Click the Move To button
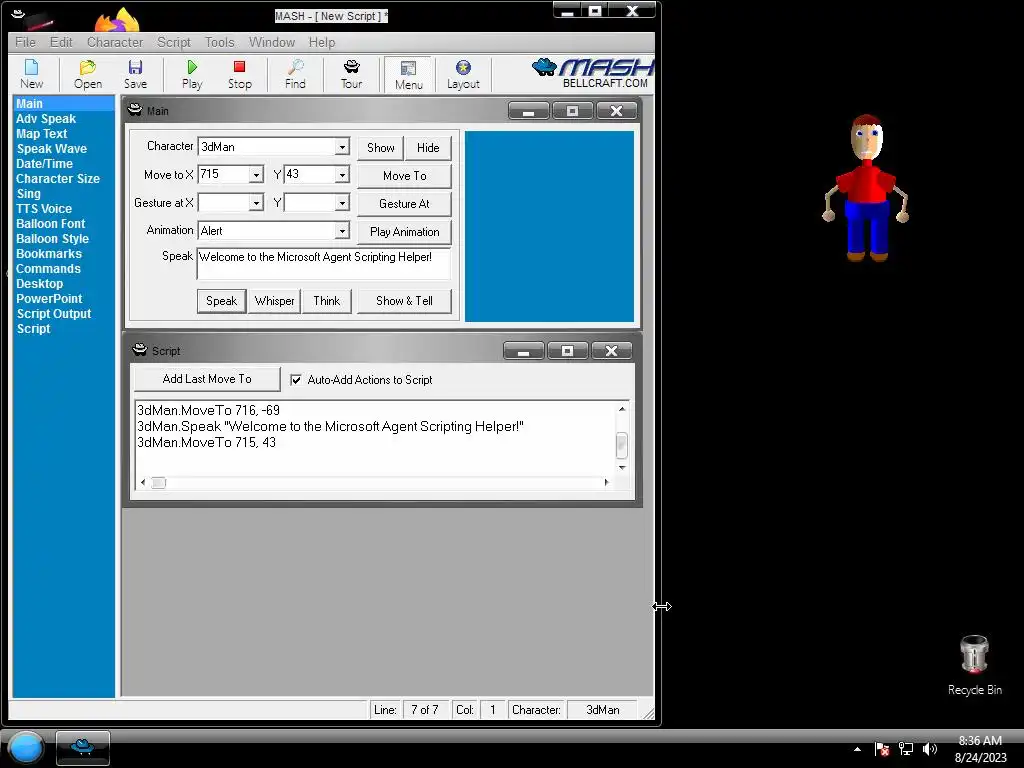Viewport: 1024px width, 768px height. click(404, 176)
